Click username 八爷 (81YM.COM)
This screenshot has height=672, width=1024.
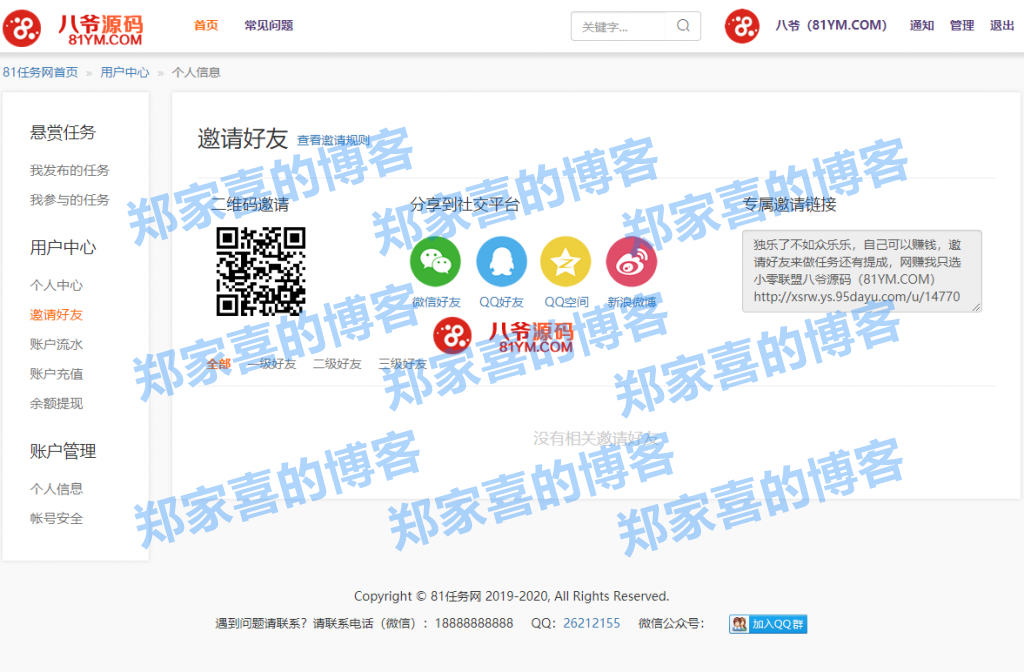coord(831,25)
